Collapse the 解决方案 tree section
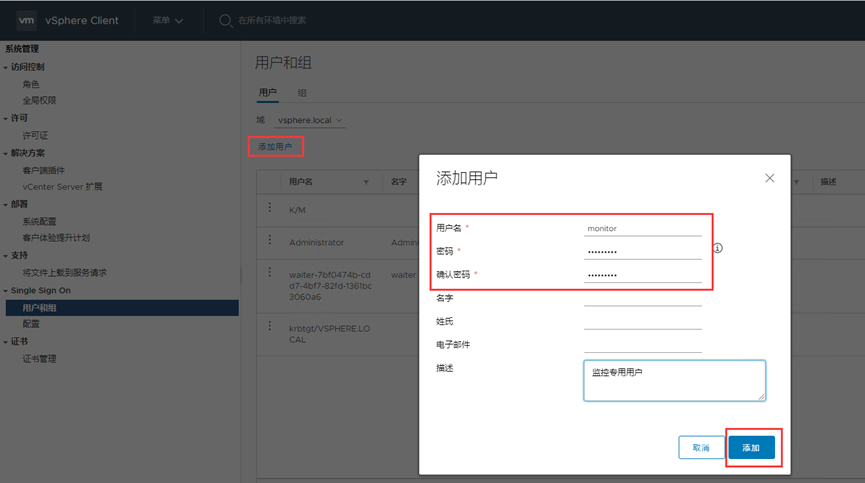Image resolution: width=865 pixels, height=483 pixels. click(x=6, y=153)
